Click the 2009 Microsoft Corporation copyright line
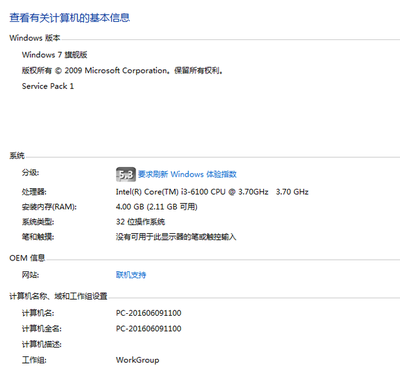 pyautogui.click(x=122, y=71)
